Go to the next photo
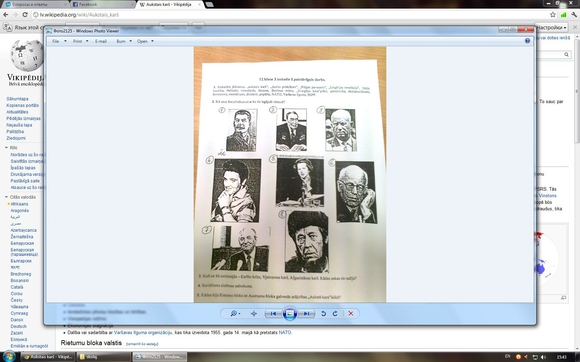This screenshot has width=580, height=362. [306, 314]
